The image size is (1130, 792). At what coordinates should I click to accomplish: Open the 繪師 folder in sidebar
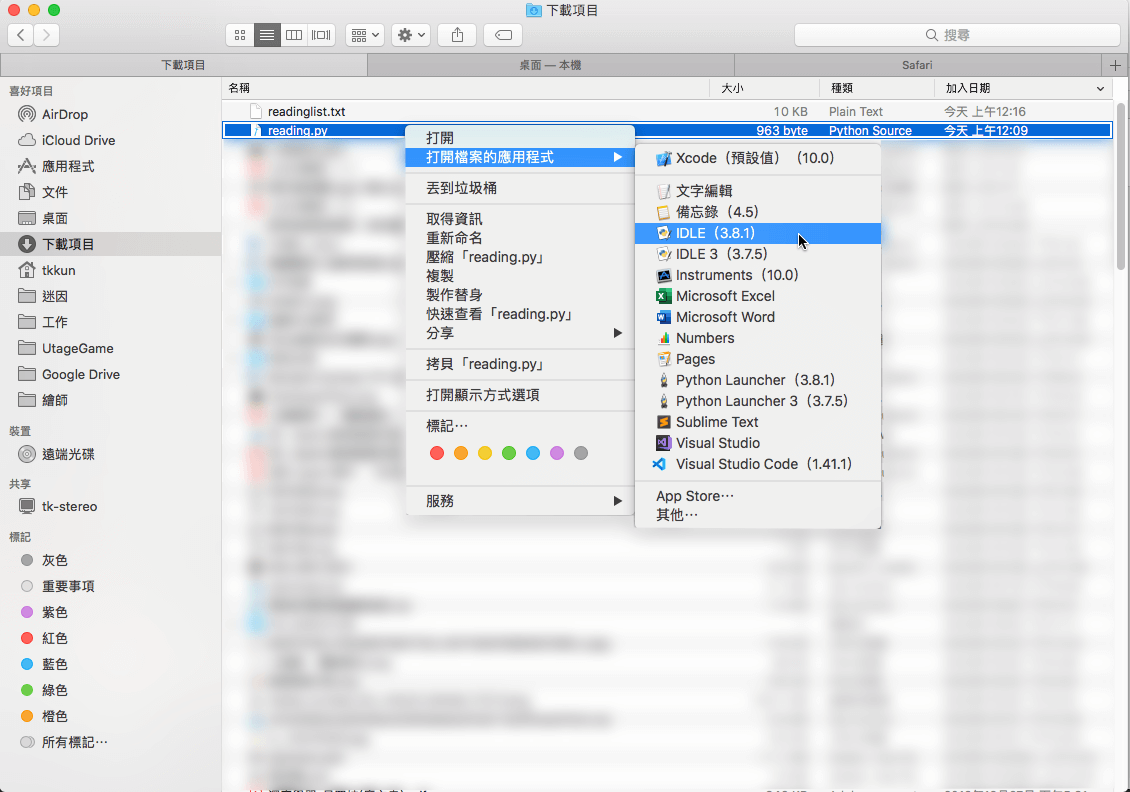55,400
